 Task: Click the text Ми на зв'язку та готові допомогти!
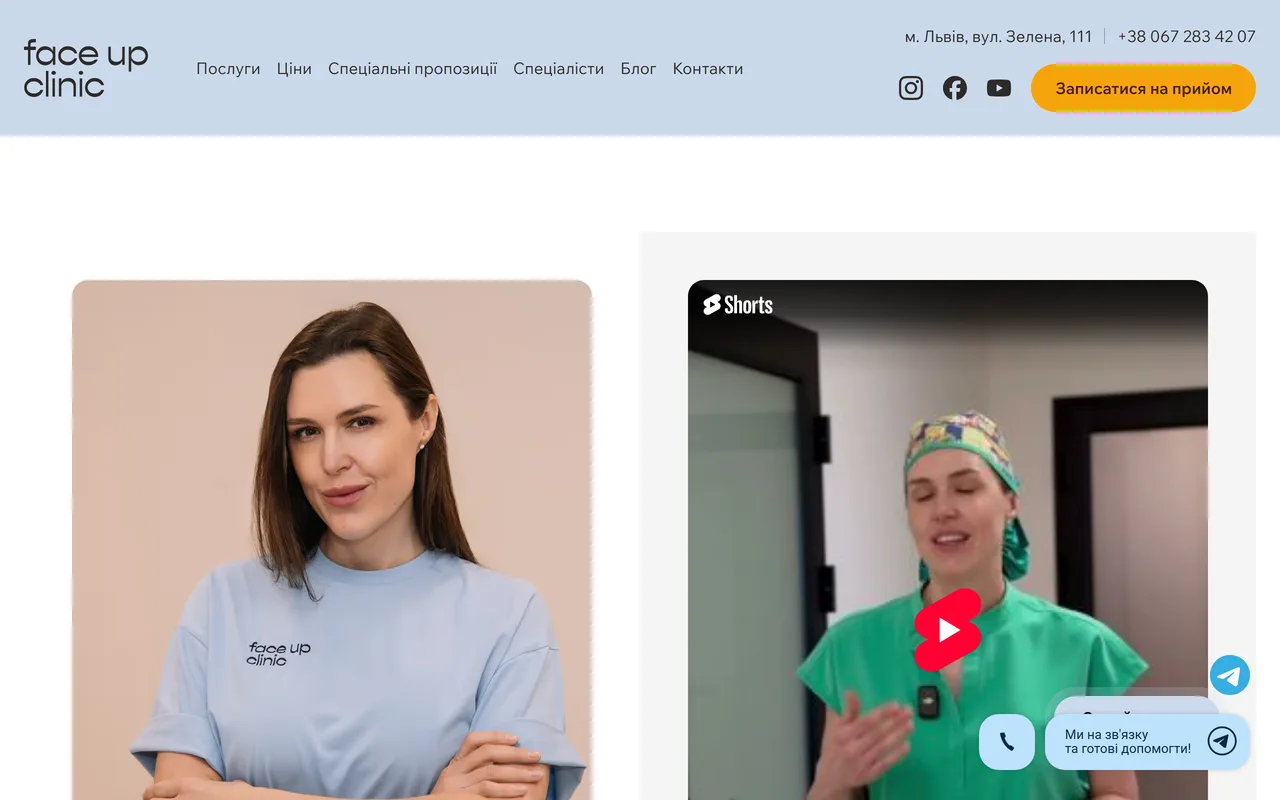pyautogui.click(x=1128, y=741)
